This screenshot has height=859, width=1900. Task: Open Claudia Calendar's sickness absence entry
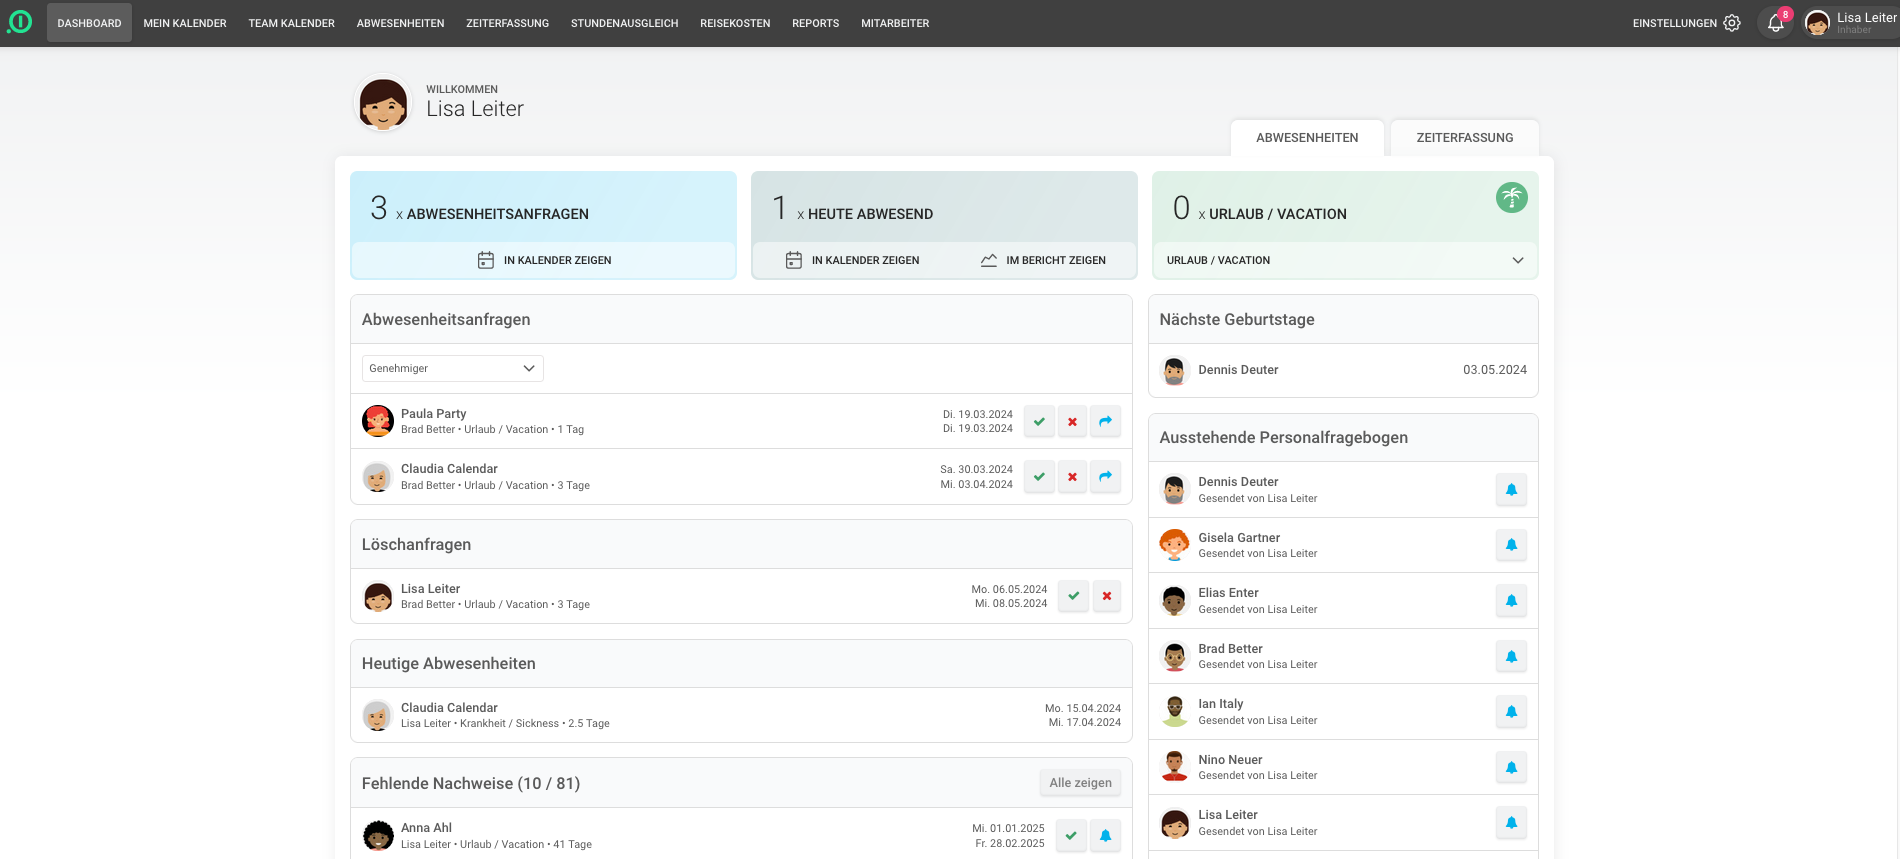741,715
